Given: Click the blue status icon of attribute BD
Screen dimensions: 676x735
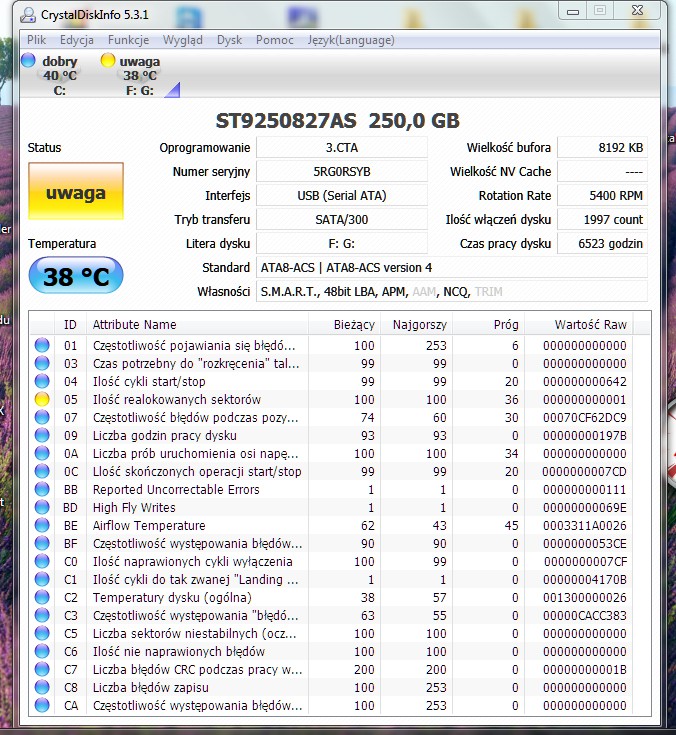Looking at the screenshot, I should [x=42, y=507].
